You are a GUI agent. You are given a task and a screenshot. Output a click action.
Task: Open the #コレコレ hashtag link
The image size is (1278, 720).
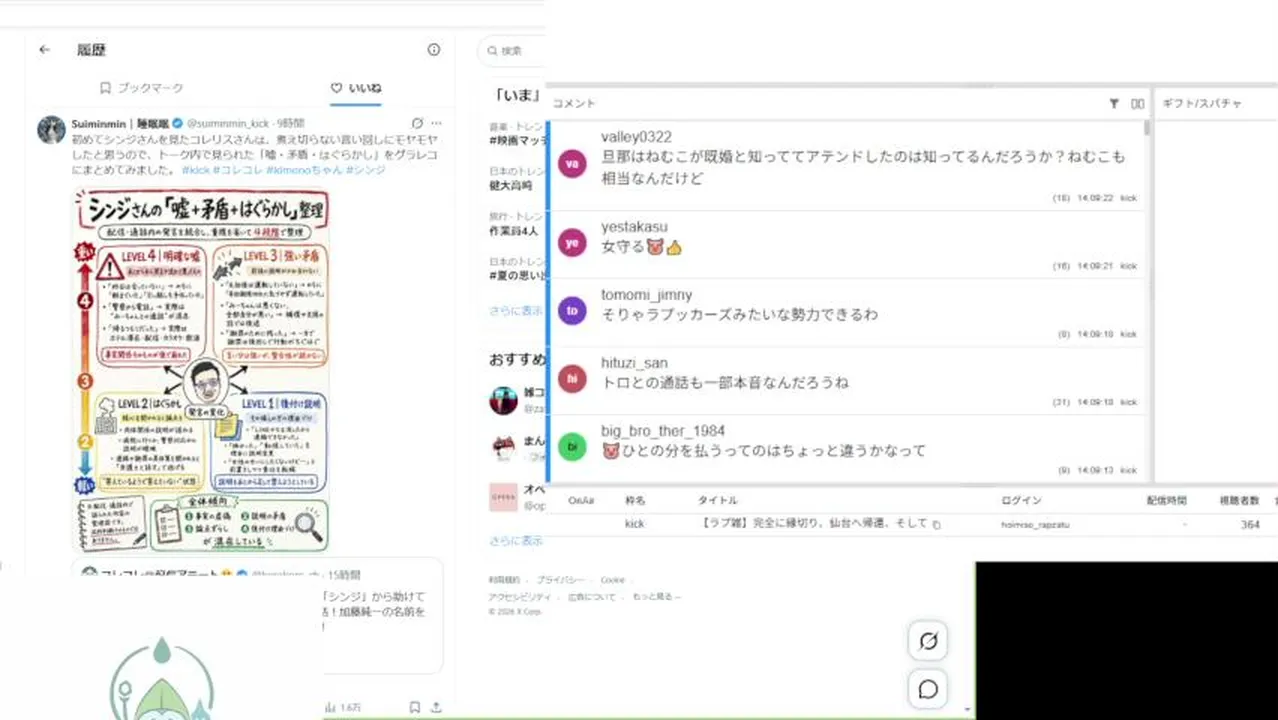coord(238,170)
